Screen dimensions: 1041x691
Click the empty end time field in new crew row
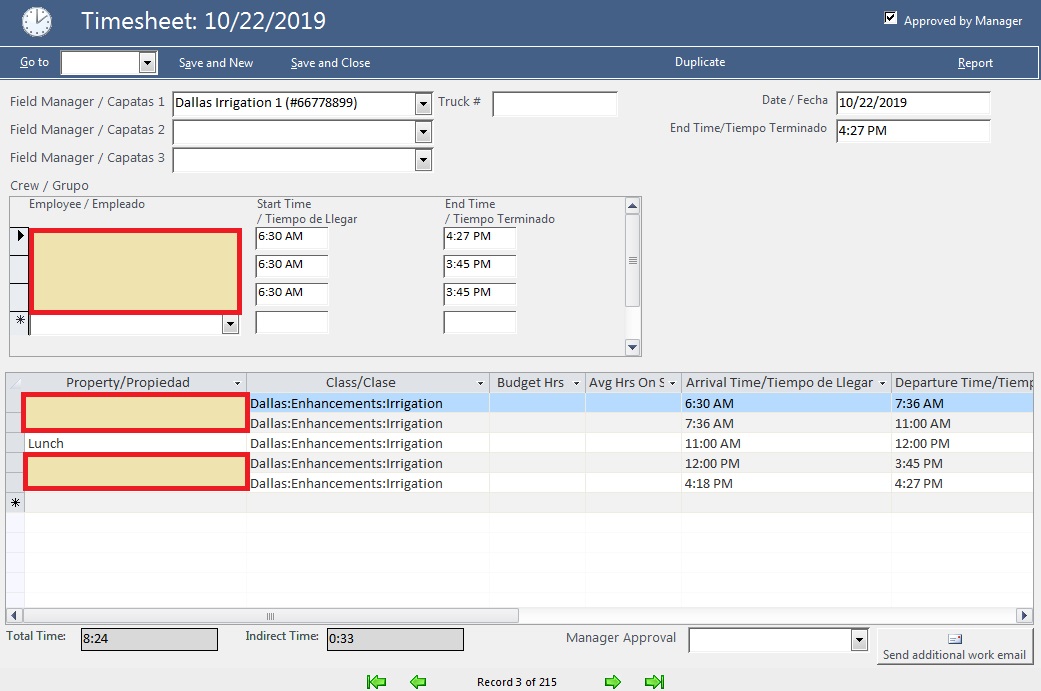point(479,322)
